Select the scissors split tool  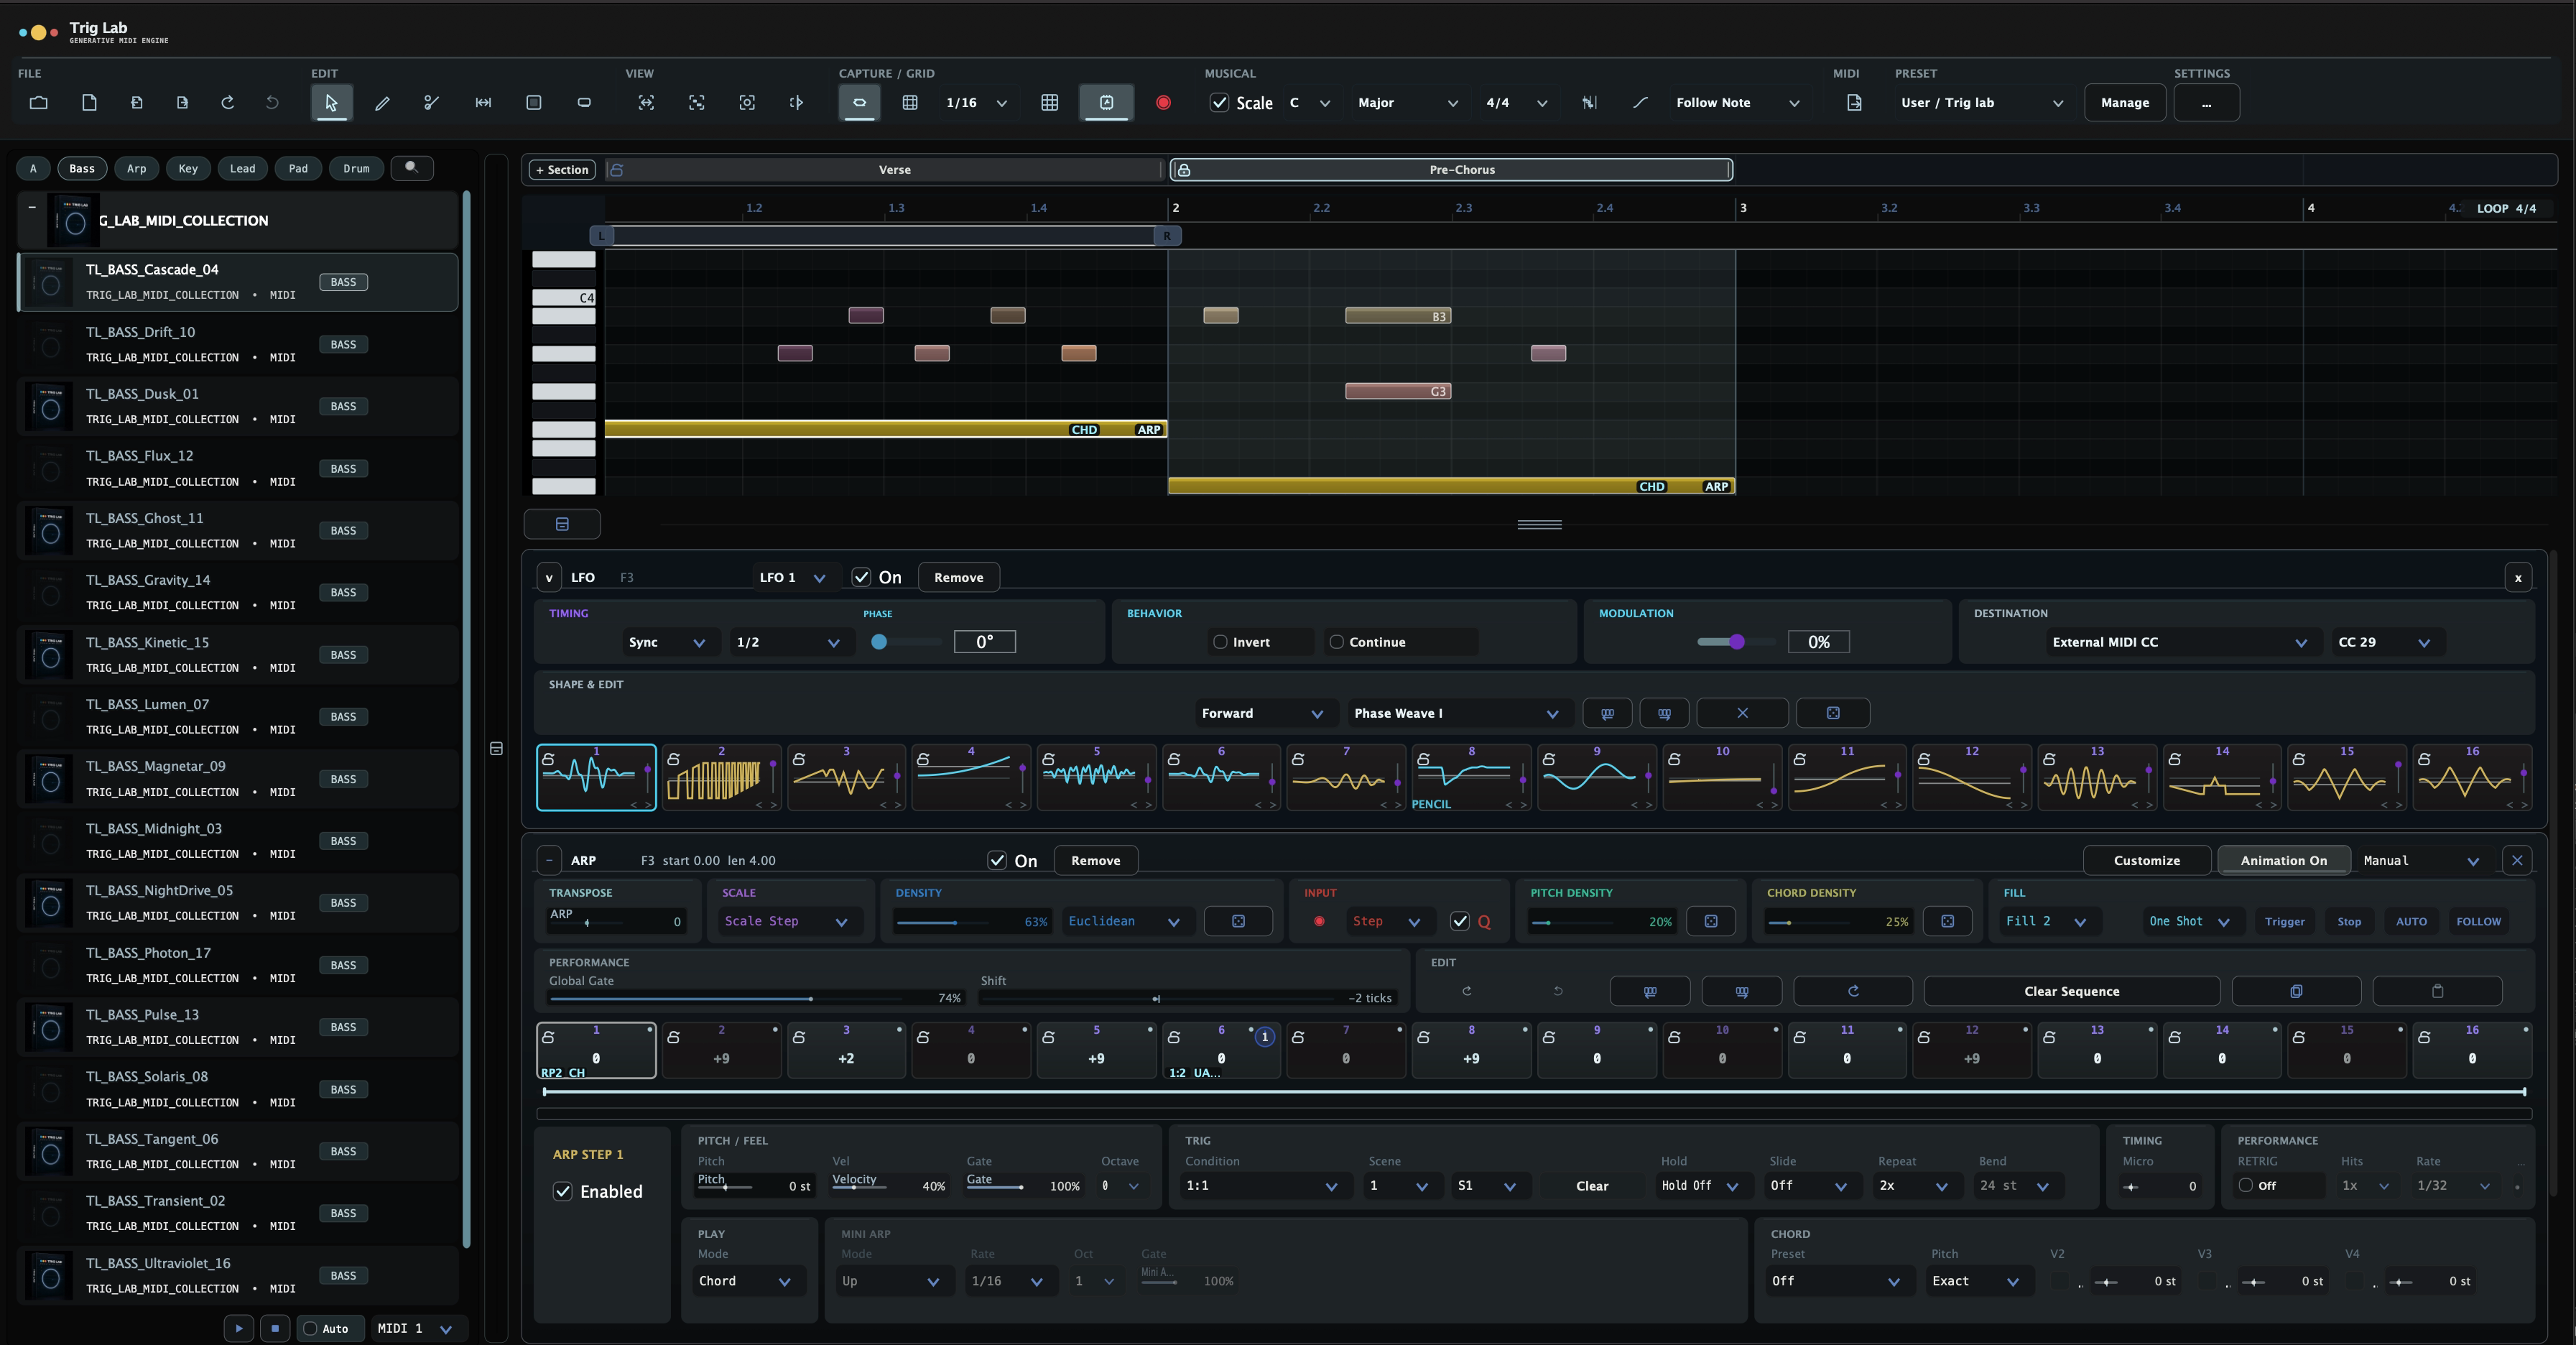point(432,102)
